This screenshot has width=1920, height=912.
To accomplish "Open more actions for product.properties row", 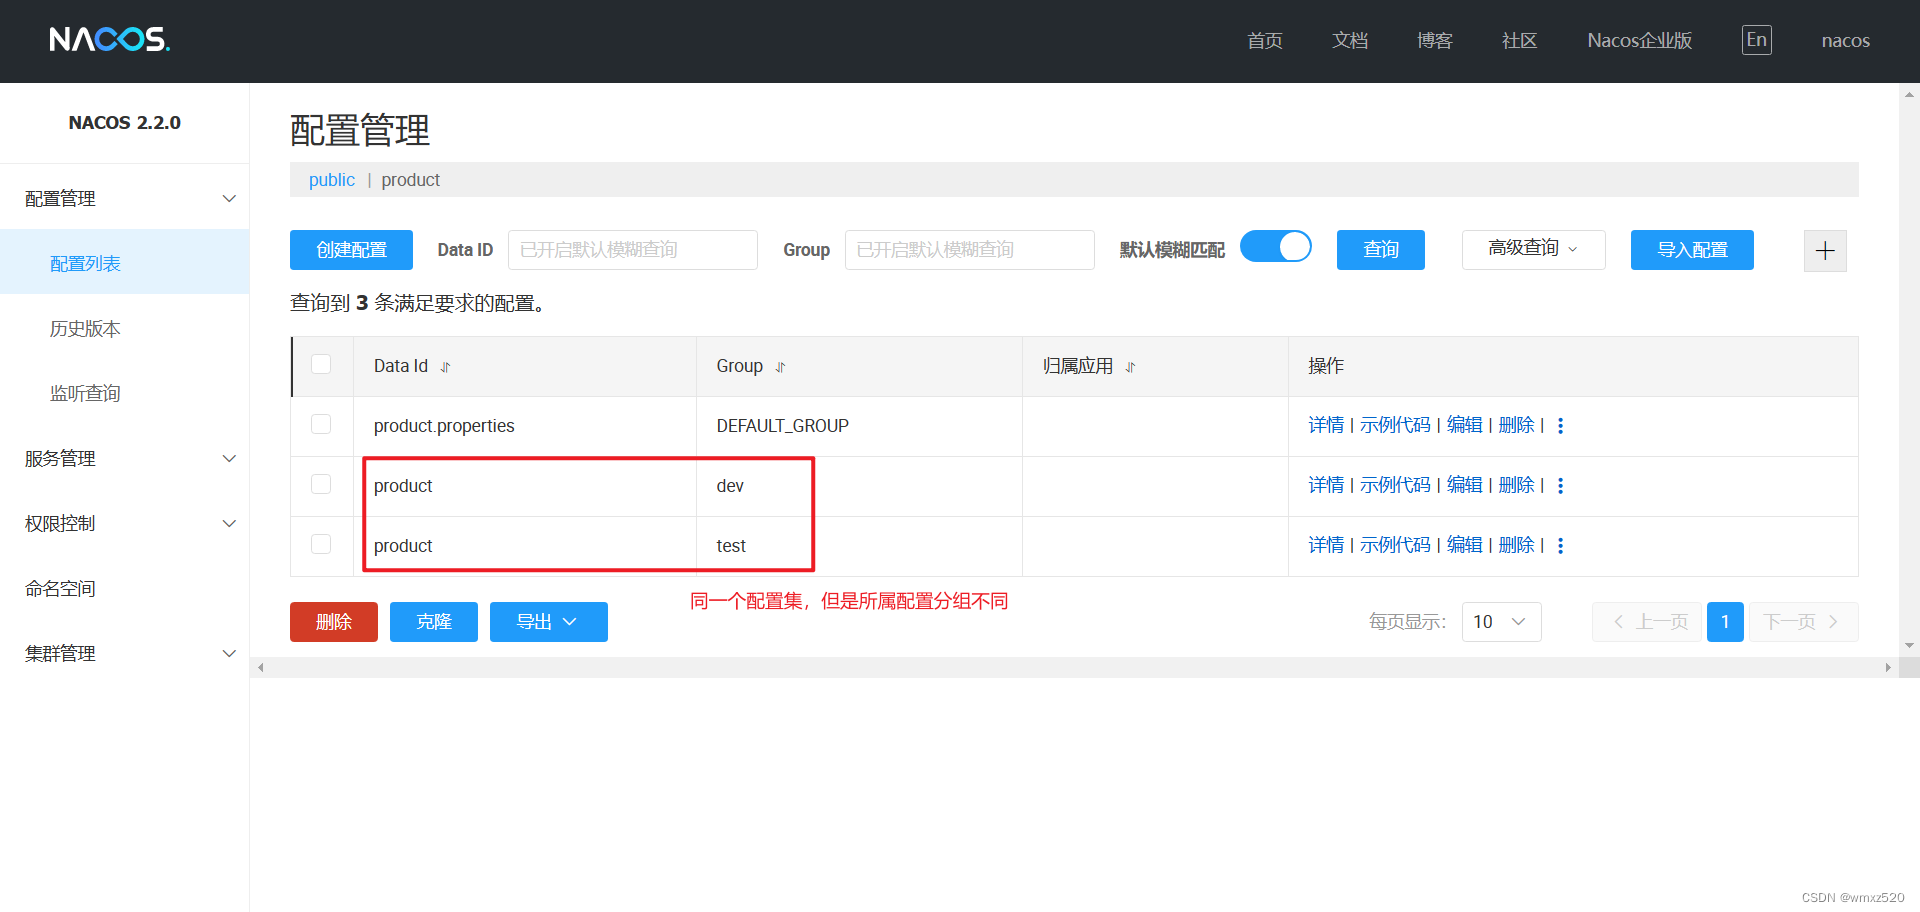I will point(1560,426).
